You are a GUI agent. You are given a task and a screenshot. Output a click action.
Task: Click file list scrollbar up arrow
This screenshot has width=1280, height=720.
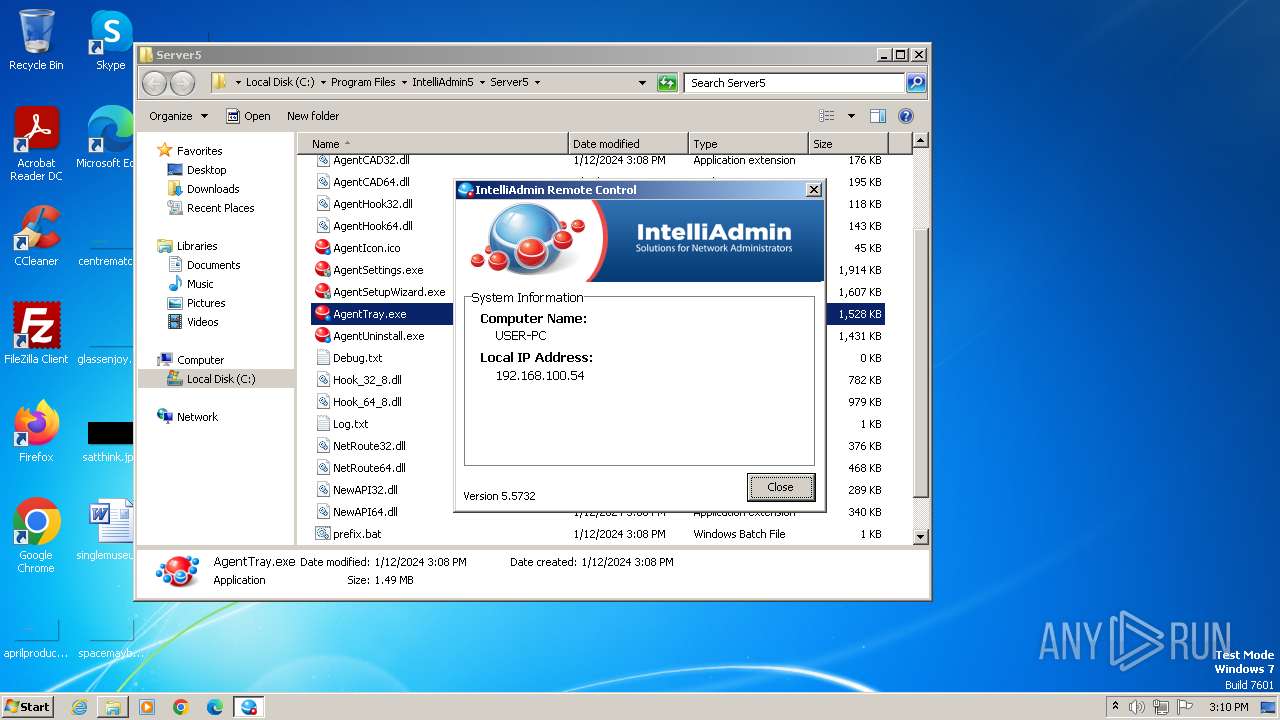tap(921, 141)
